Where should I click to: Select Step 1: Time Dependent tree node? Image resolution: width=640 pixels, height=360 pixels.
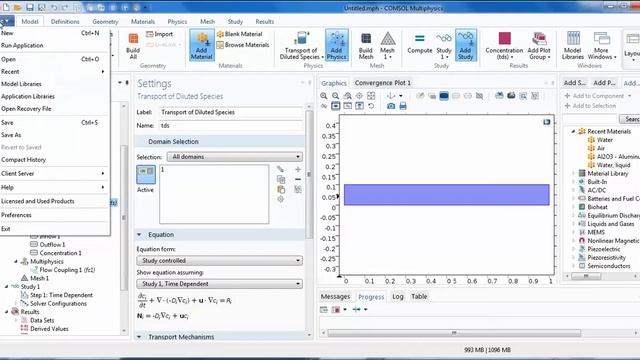click(x=61, y=295)
